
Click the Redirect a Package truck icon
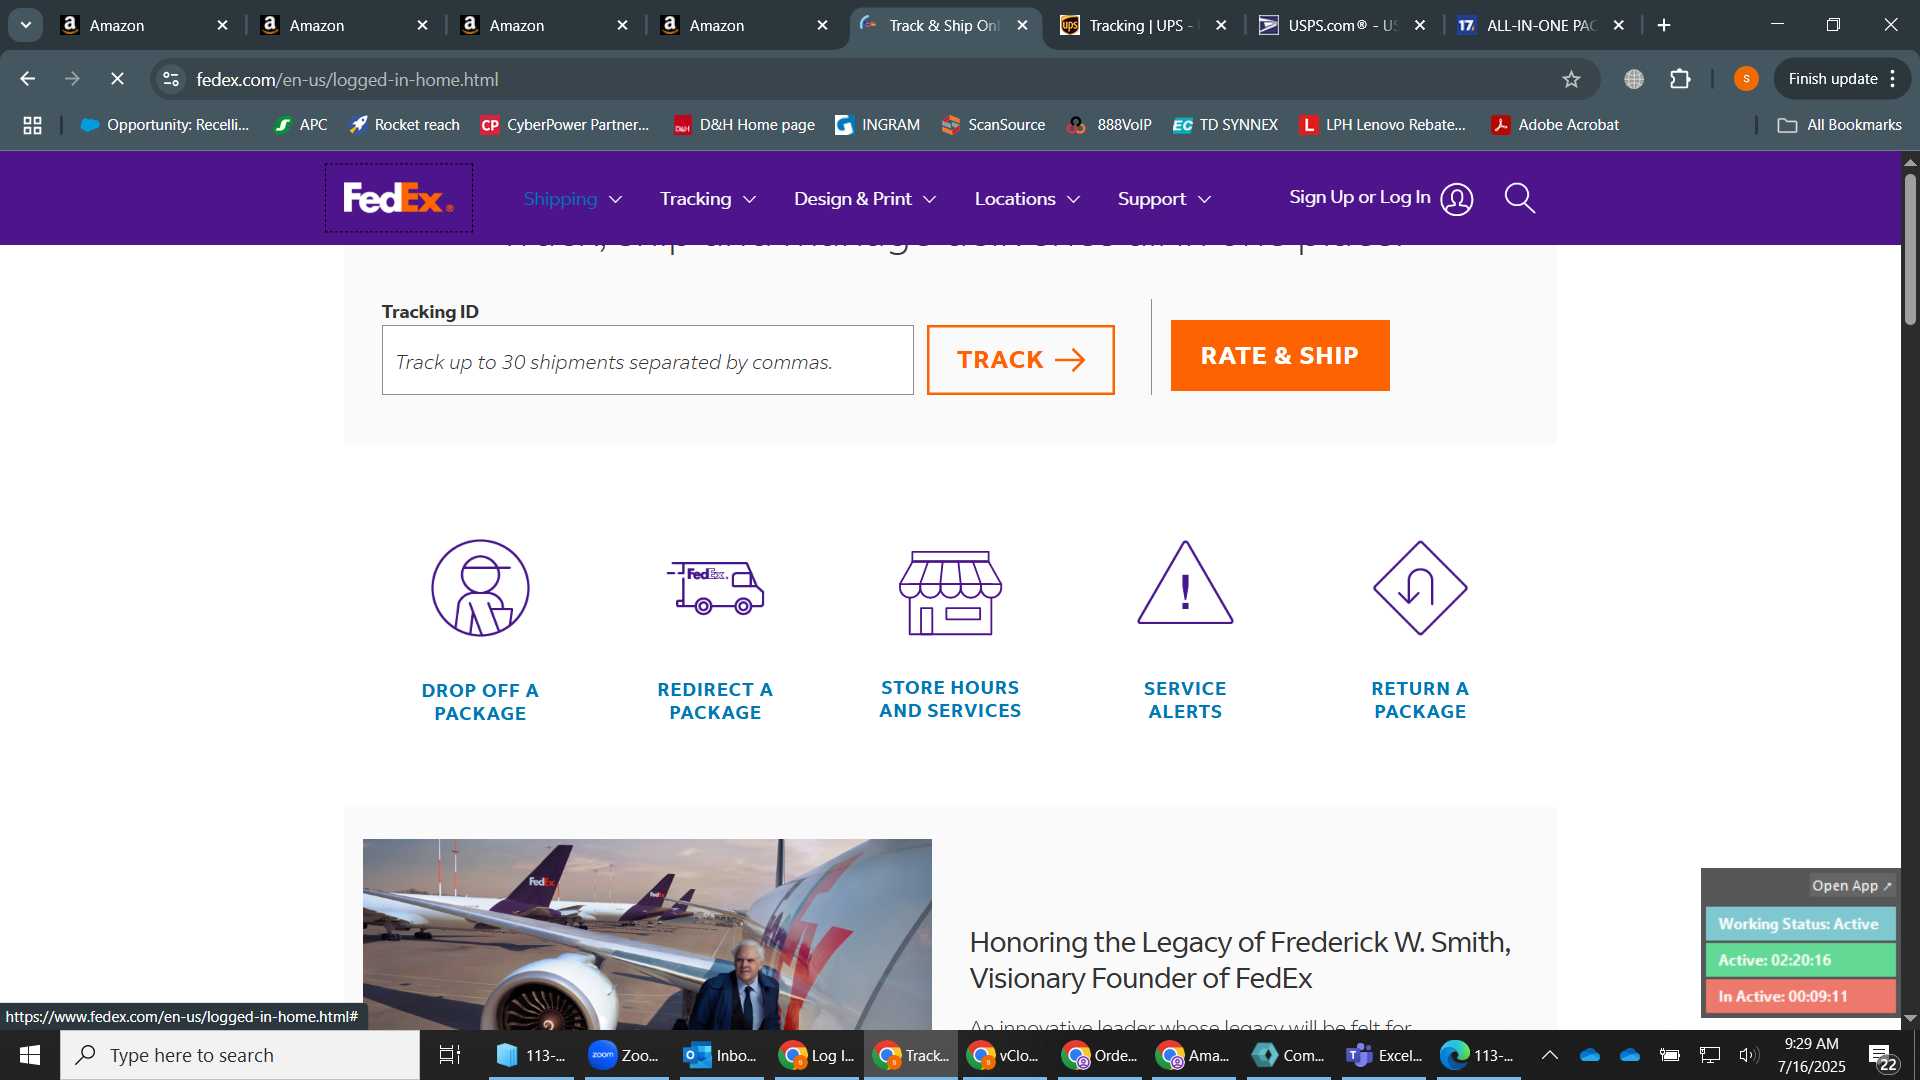click(715, 588)
